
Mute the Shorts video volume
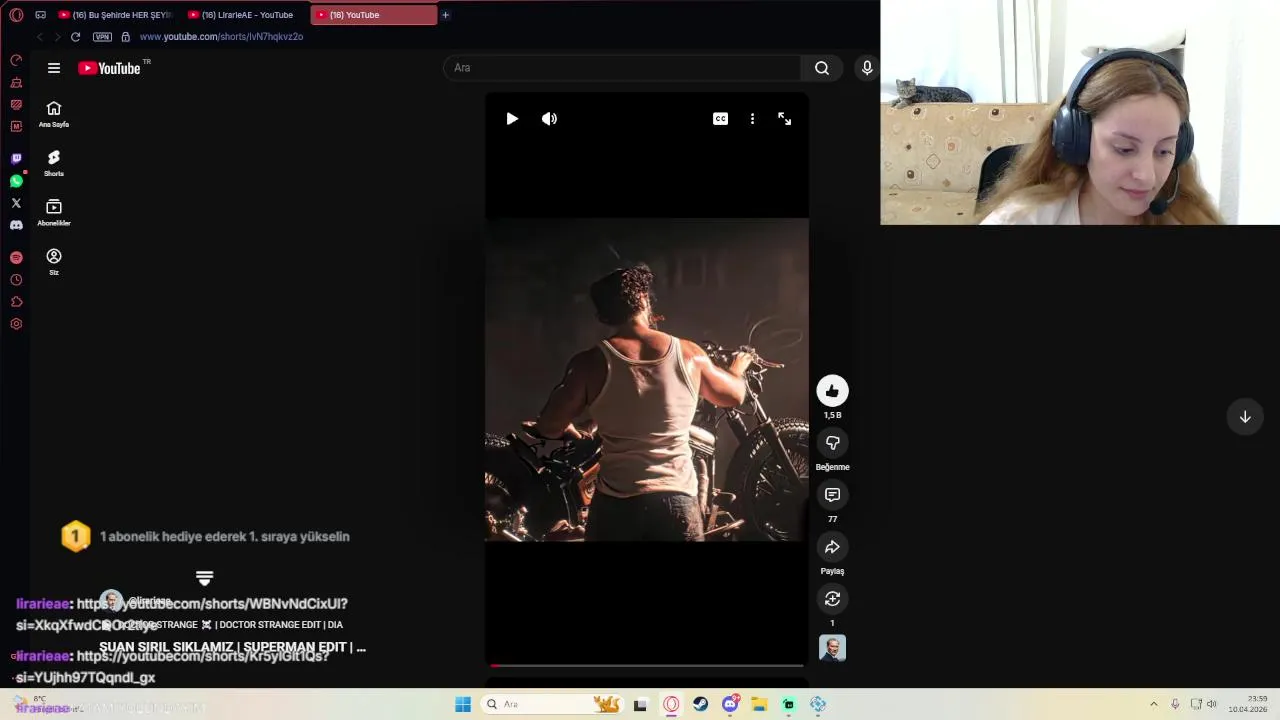[x=549, y=119]
